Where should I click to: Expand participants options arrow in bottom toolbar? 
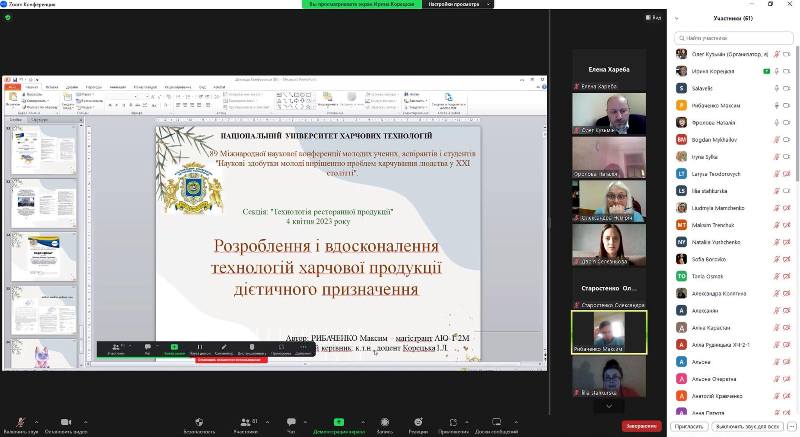point(267,422)
